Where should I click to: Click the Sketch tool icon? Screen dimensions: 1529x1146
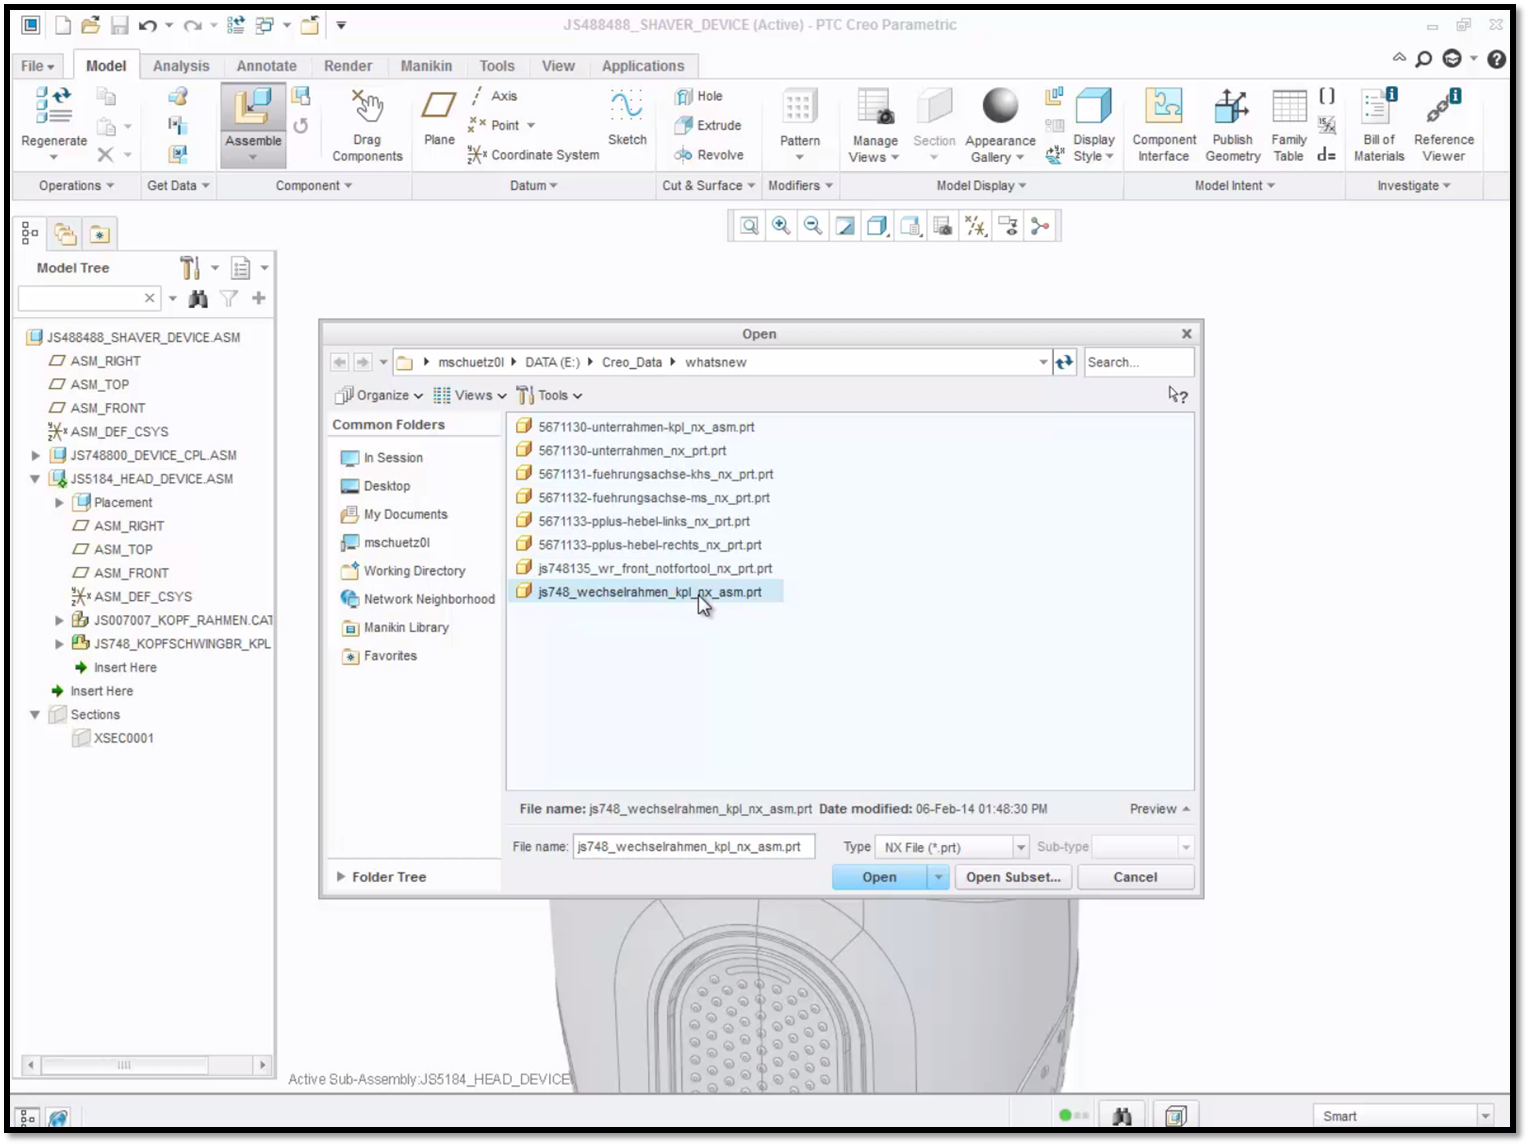tap(627, 105)
